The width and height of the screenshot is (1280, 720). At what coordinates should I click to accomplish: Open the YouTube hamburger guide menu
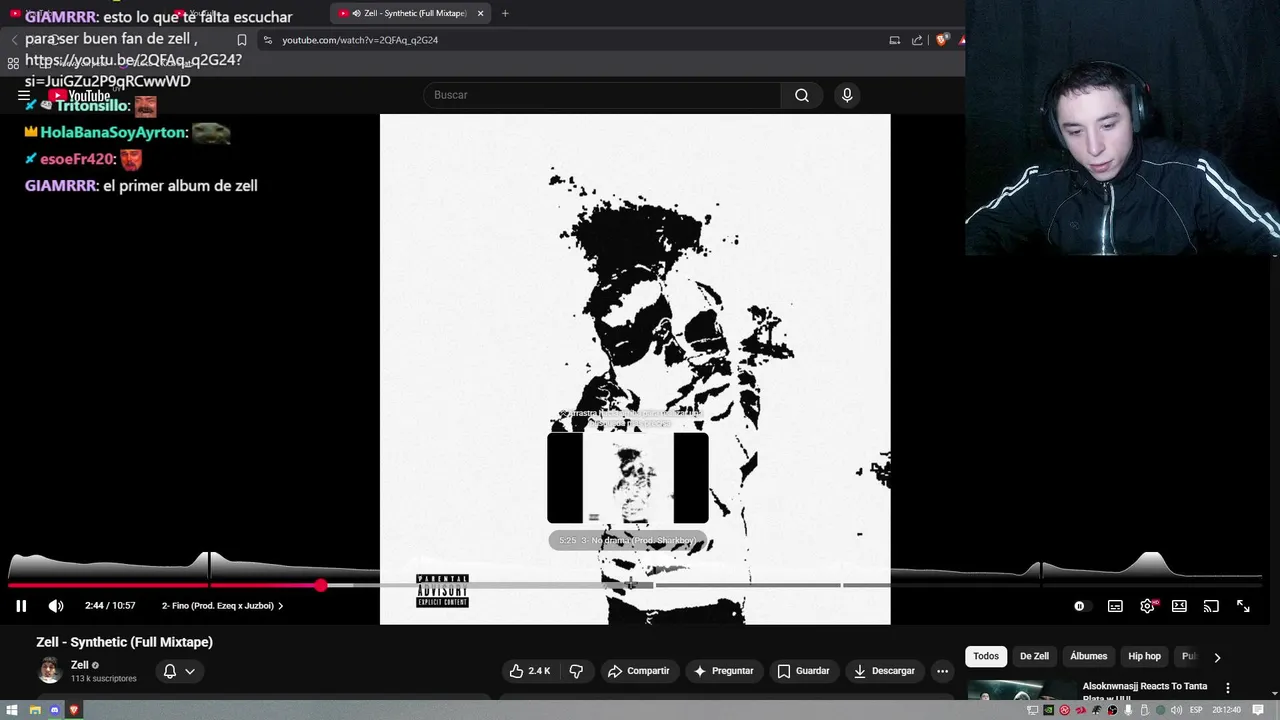pos(23,96)
